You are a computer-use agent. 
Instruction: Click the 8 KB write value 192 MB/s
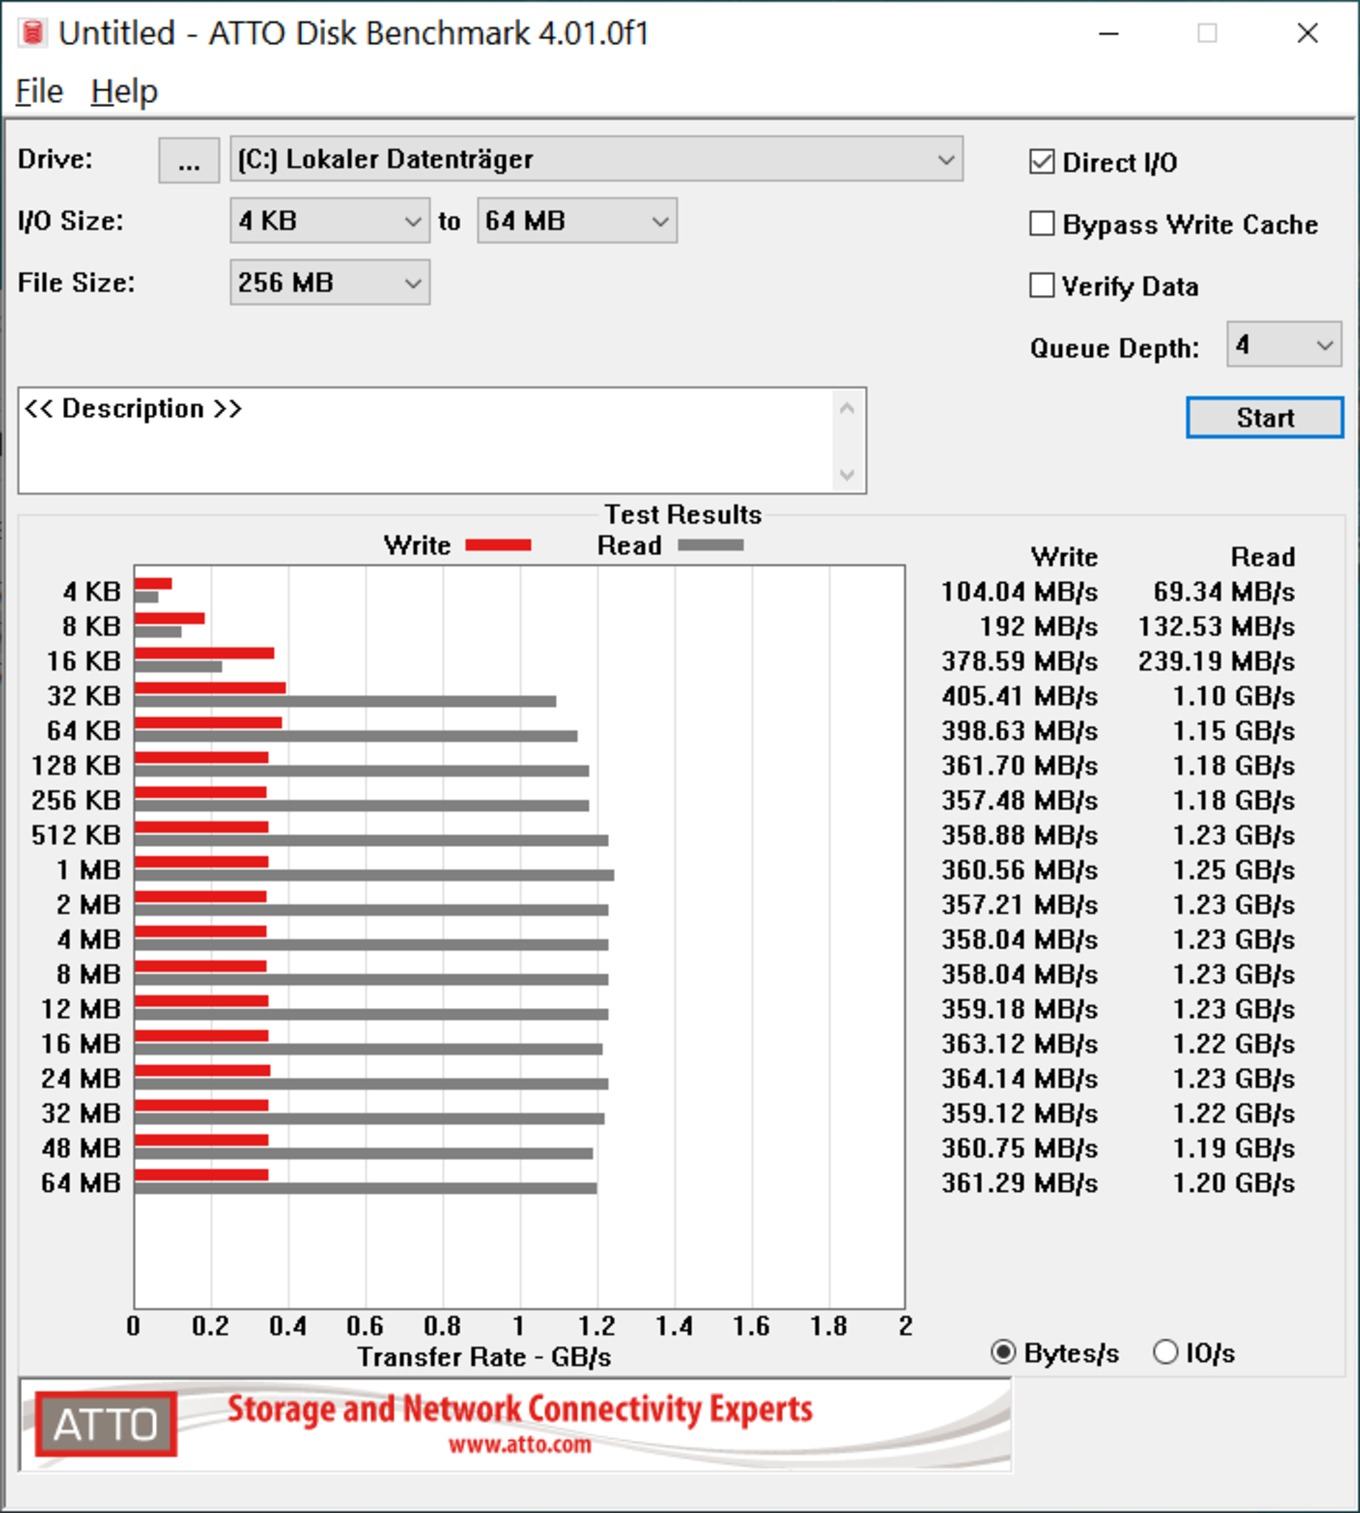1038,627
